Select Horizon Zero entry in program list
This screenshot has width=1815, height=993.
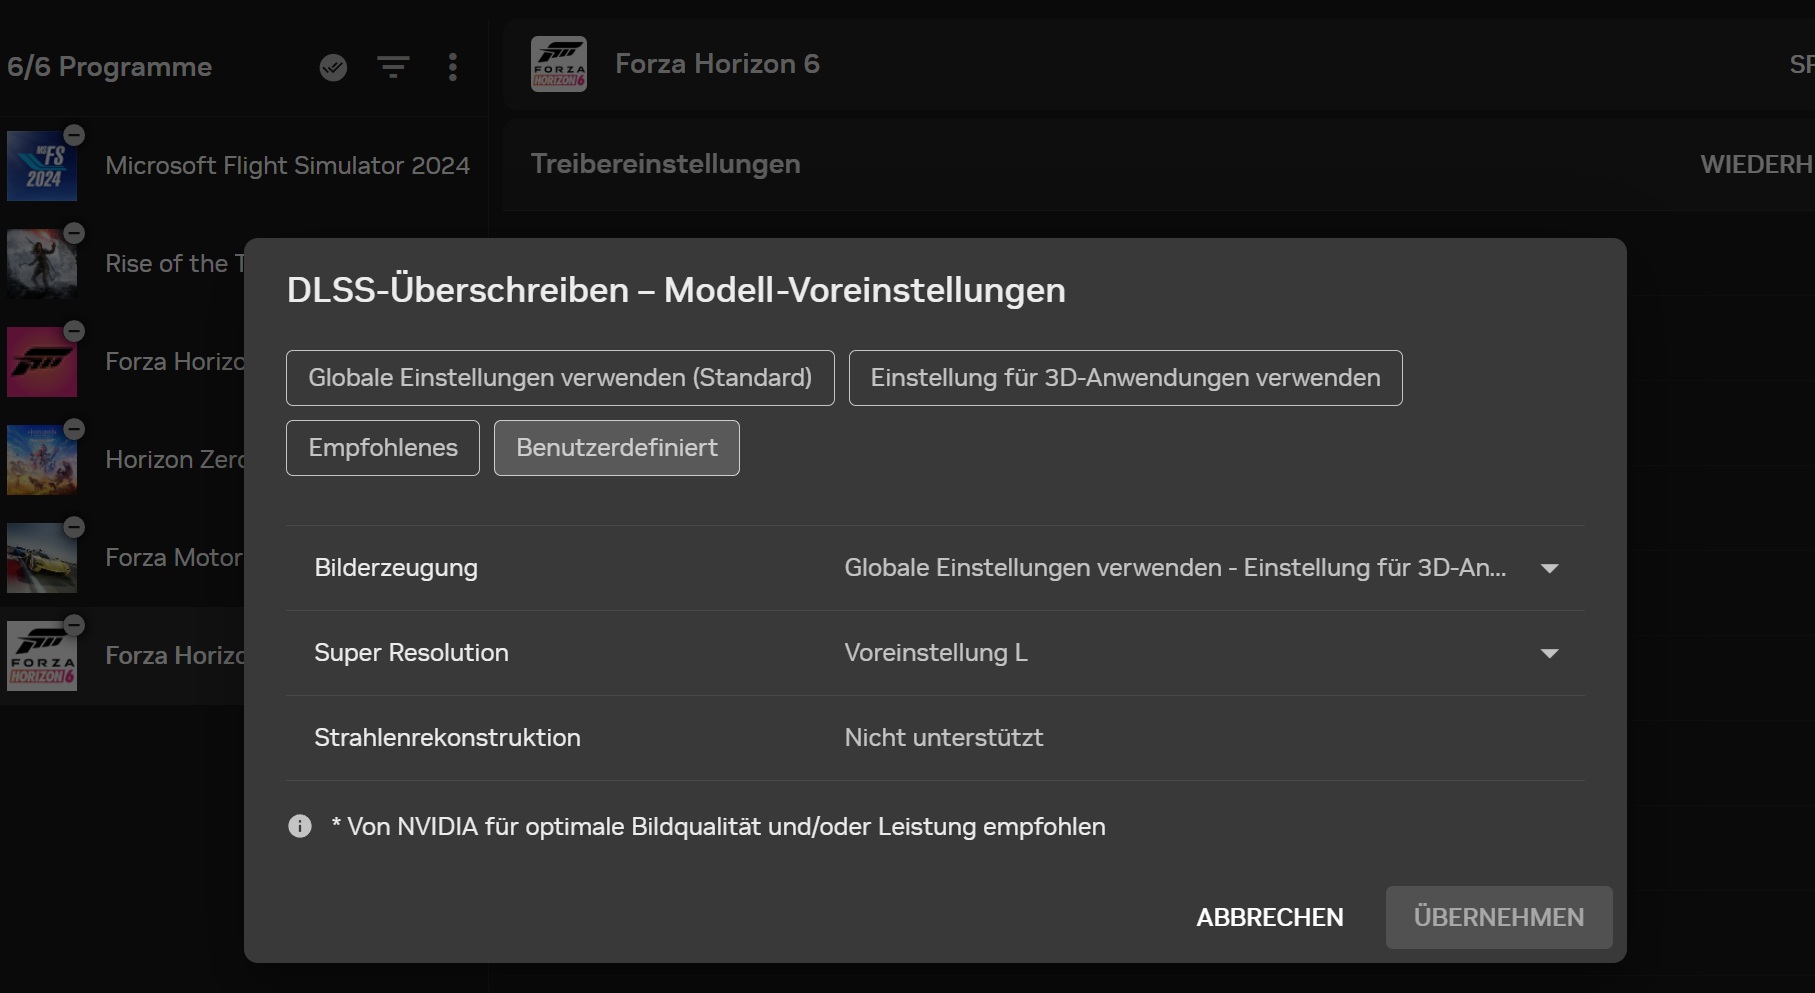click(175, 460)
